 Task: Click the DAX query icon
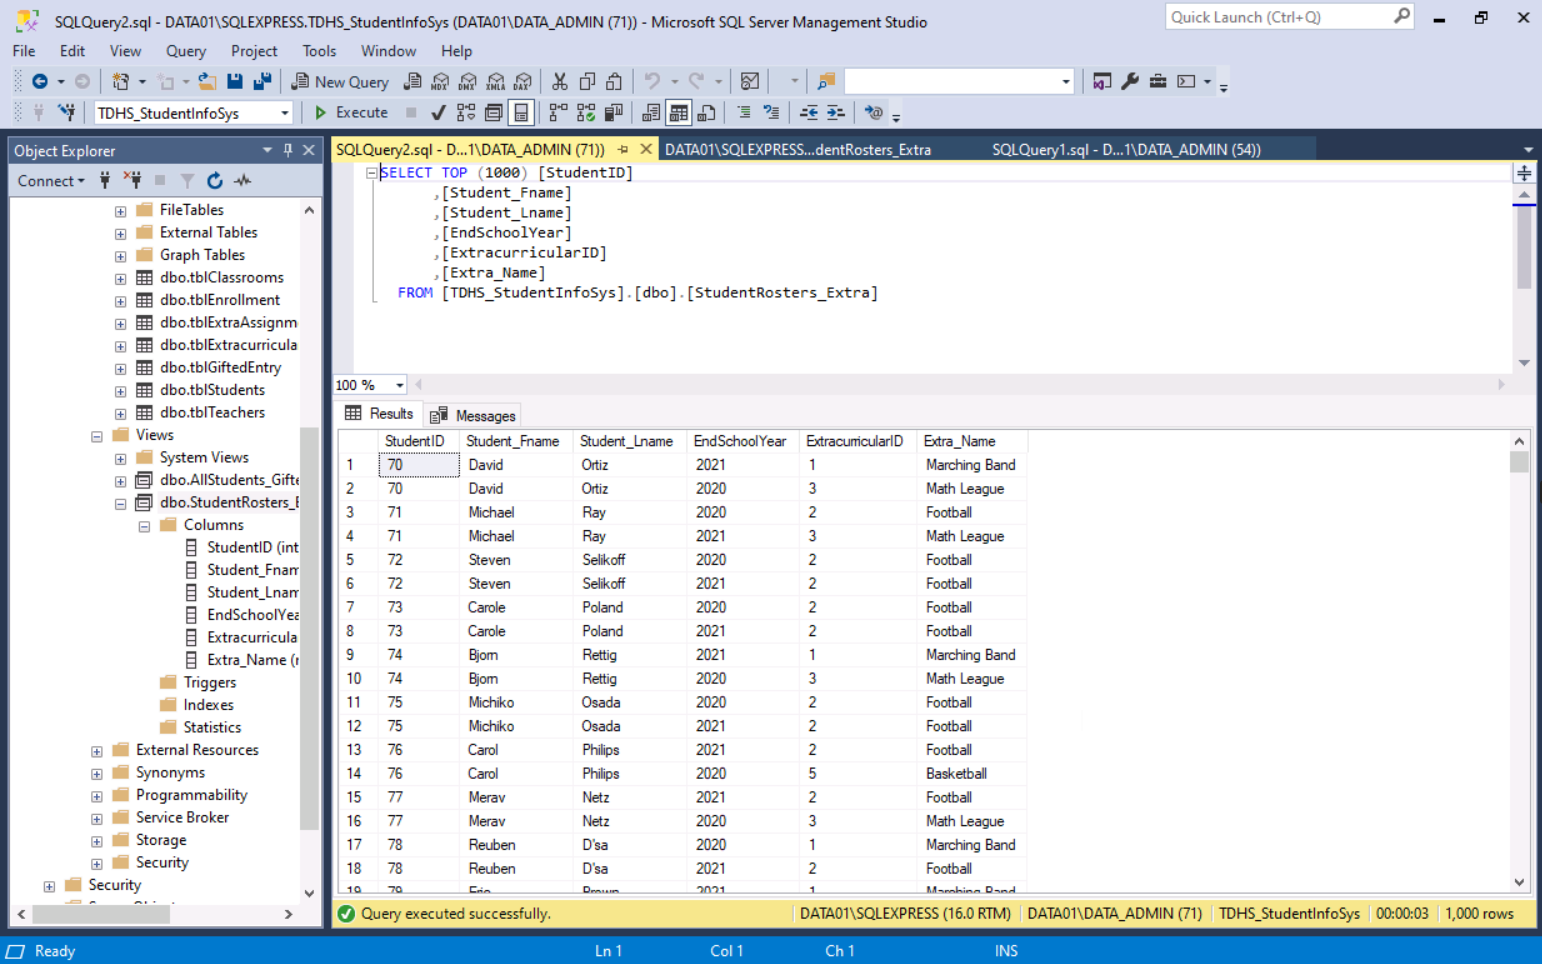tap(523, 81)
